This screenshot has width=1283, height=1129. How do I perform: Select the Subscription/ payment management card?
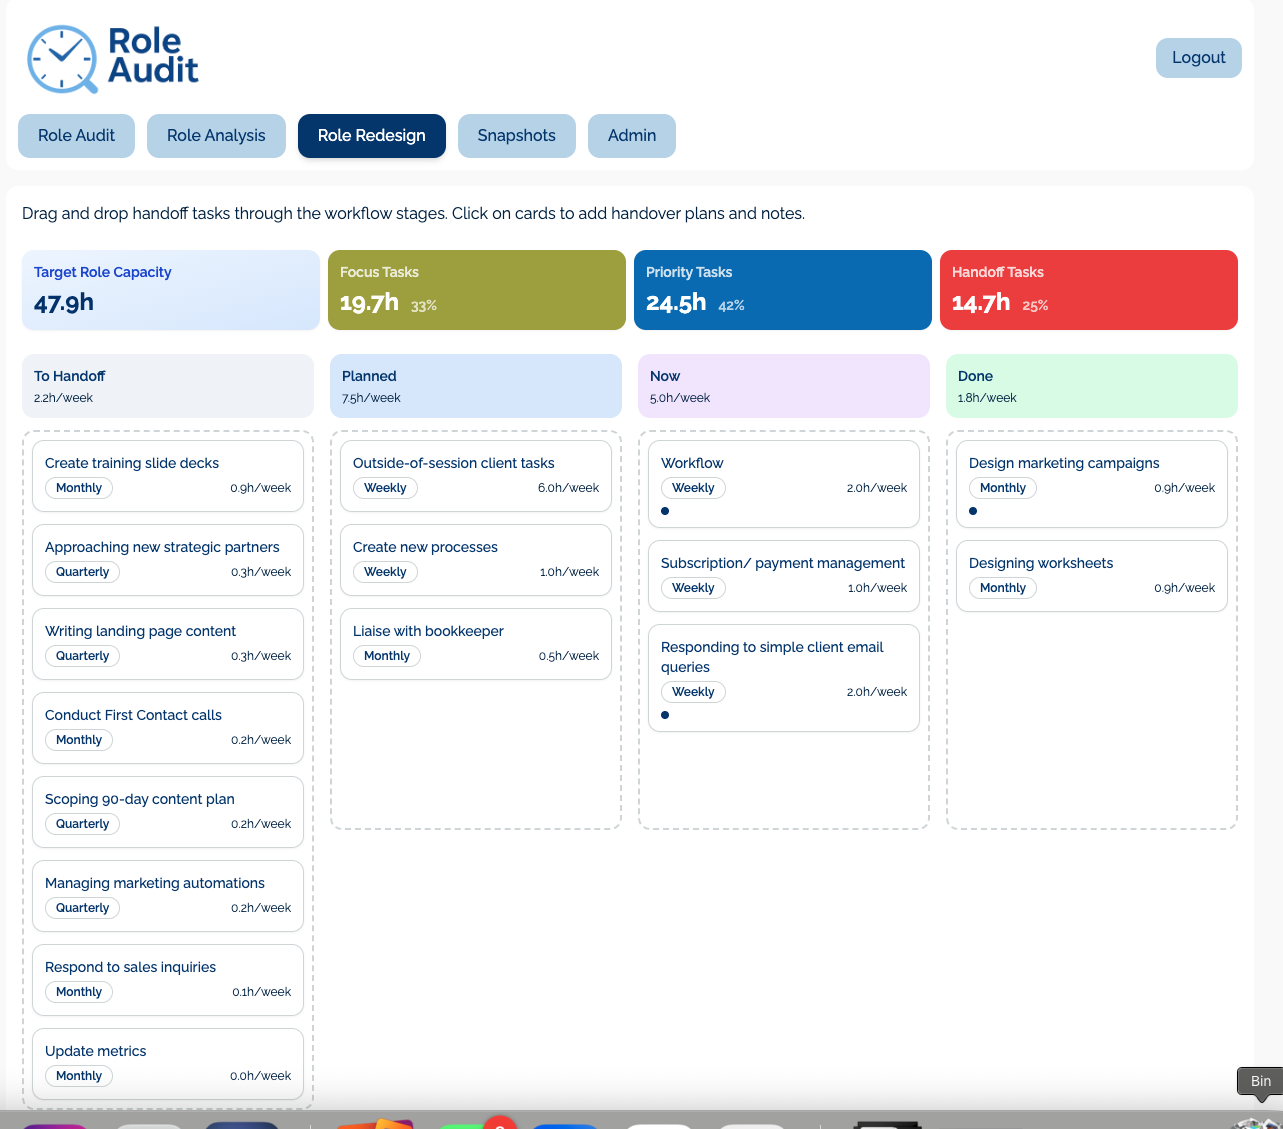[x=784, y=575]
